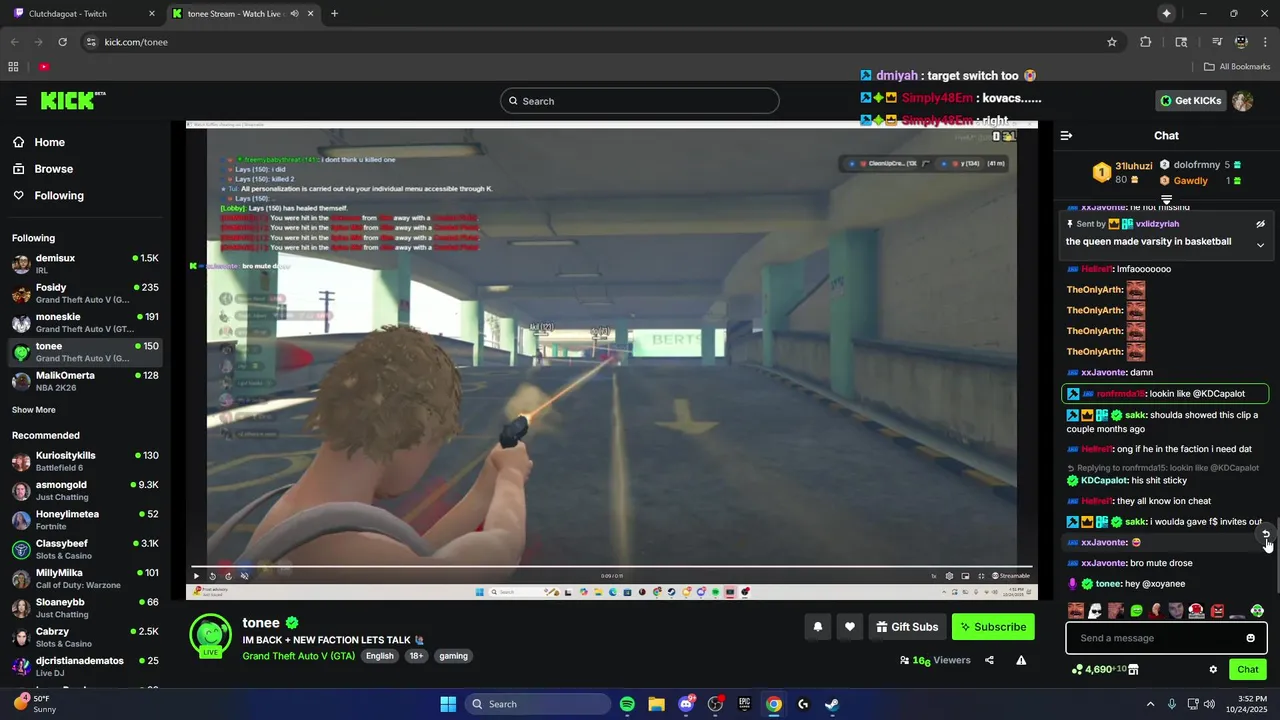This screenshot has width=1280, height=720.
Task: Click the gaming tag
Action: 453,656
